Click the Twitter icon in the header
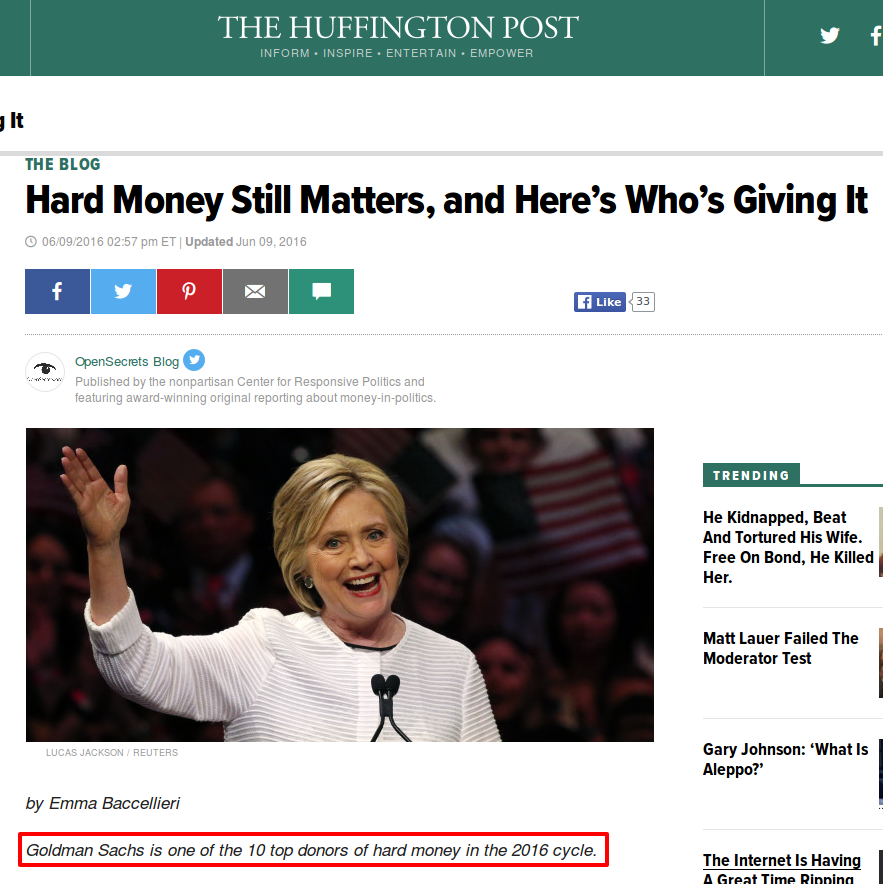 tap(829, 36)
